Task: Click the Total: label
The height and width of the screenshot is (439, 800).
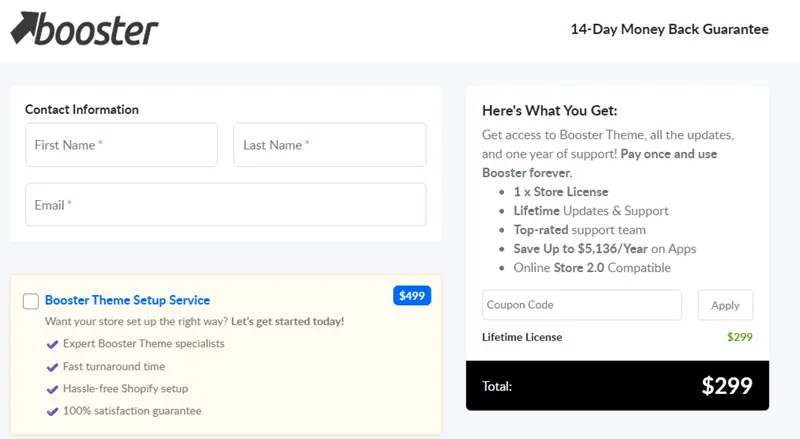Action: tap(497, 386)
